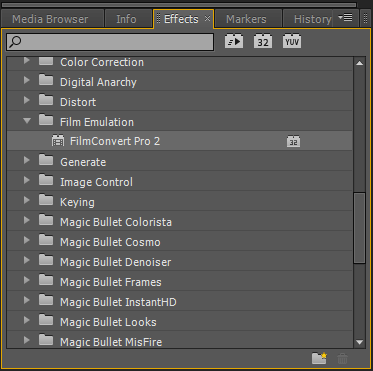
Task: Click the Generate folder icon
Action: (x=46, y=160)
